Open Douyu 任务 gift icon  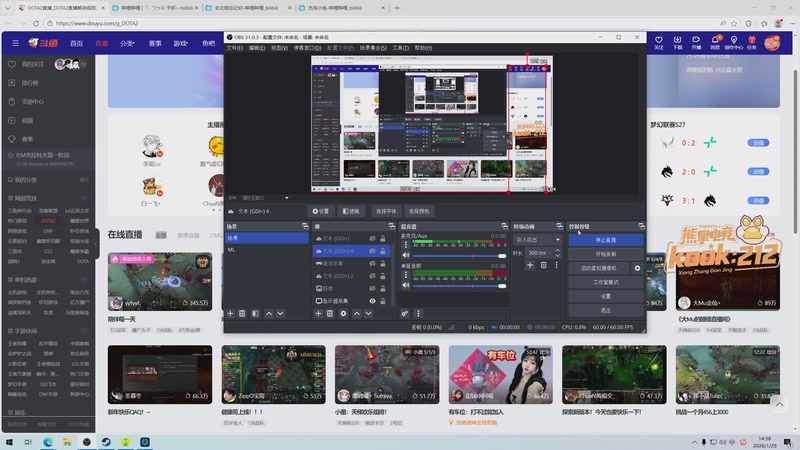tap(752, 42)
